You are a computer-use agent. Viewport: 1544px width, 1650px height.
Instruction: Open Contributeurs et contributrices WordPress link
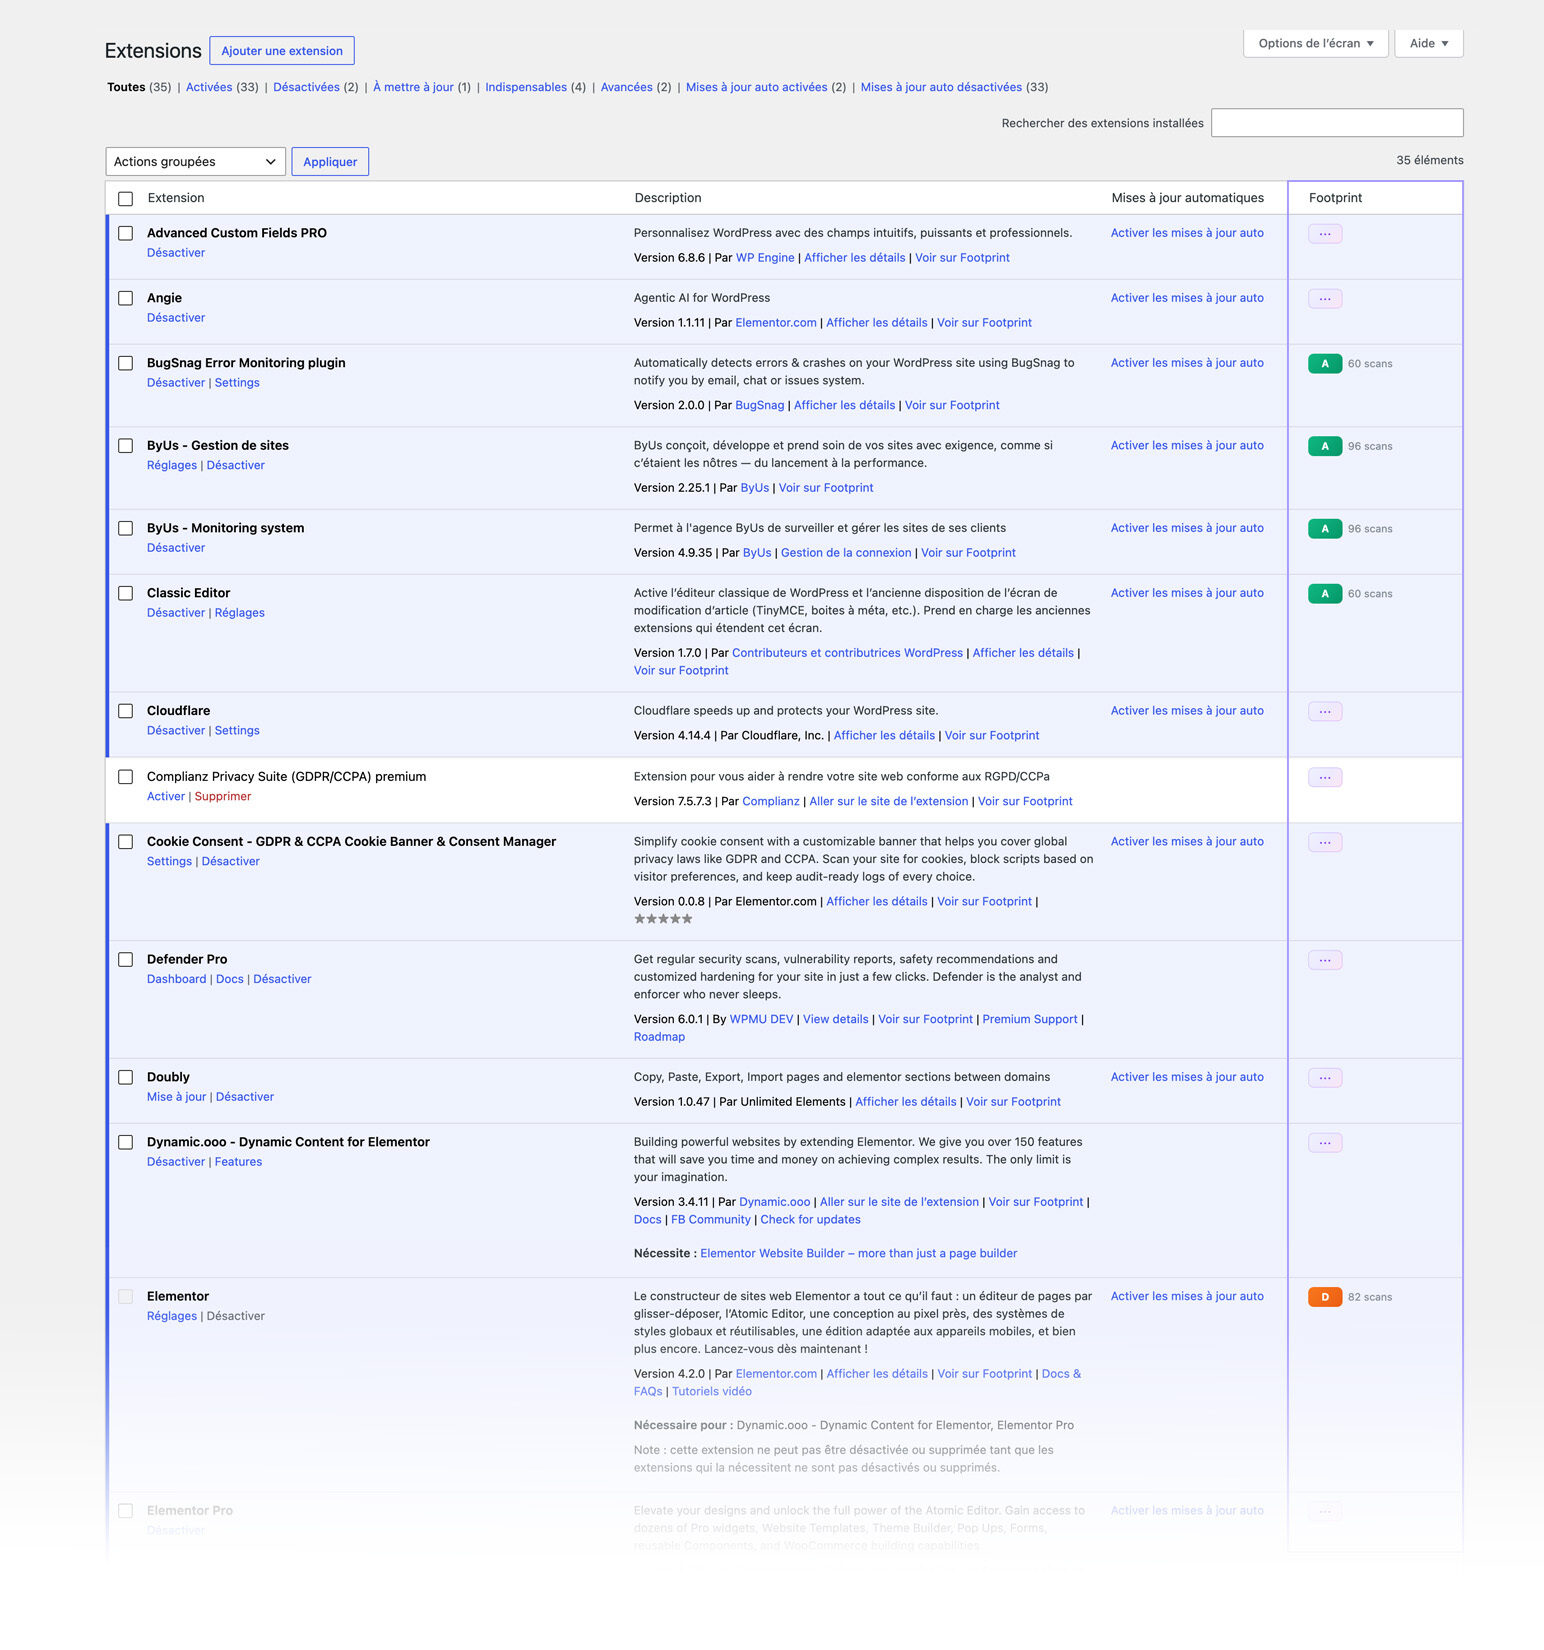(847, 653)
